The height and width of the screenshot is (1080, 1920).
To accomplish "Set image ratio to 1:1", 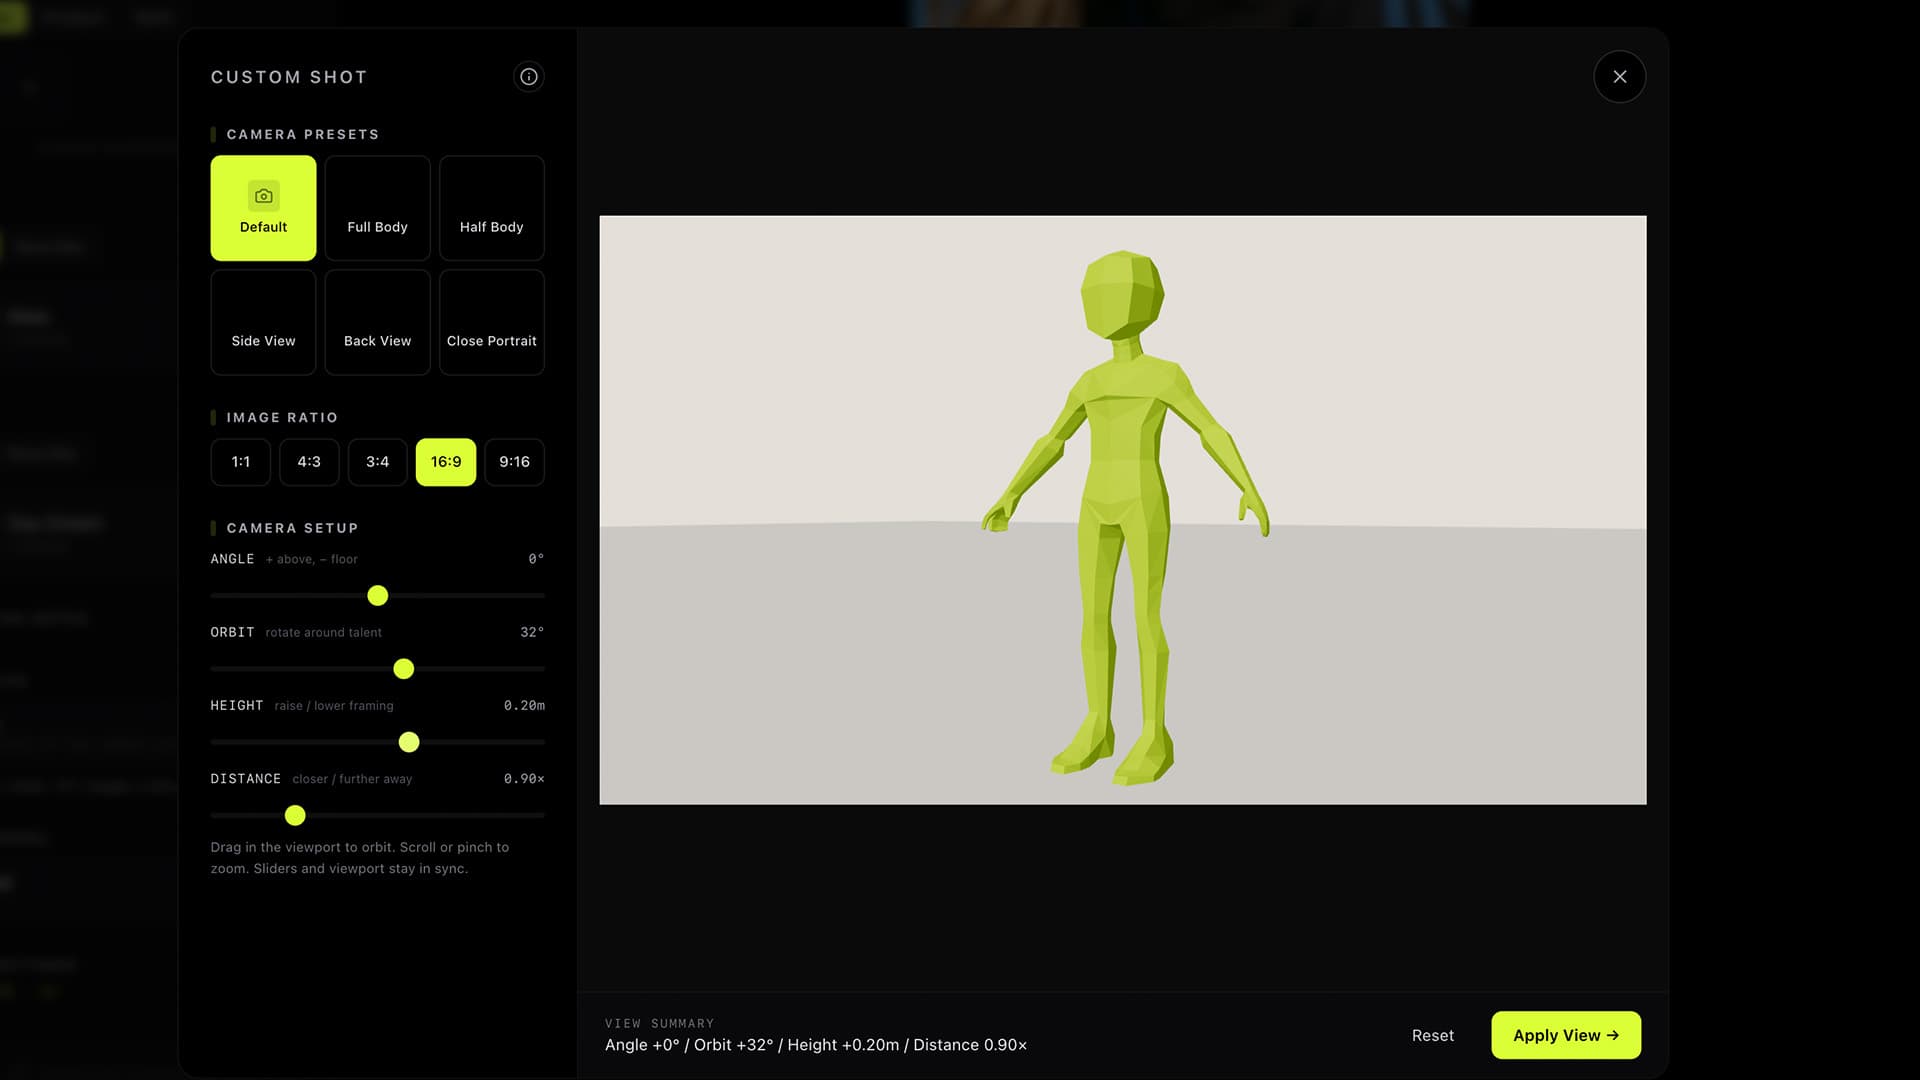I will pyautogui.click(x=240, y=462).
